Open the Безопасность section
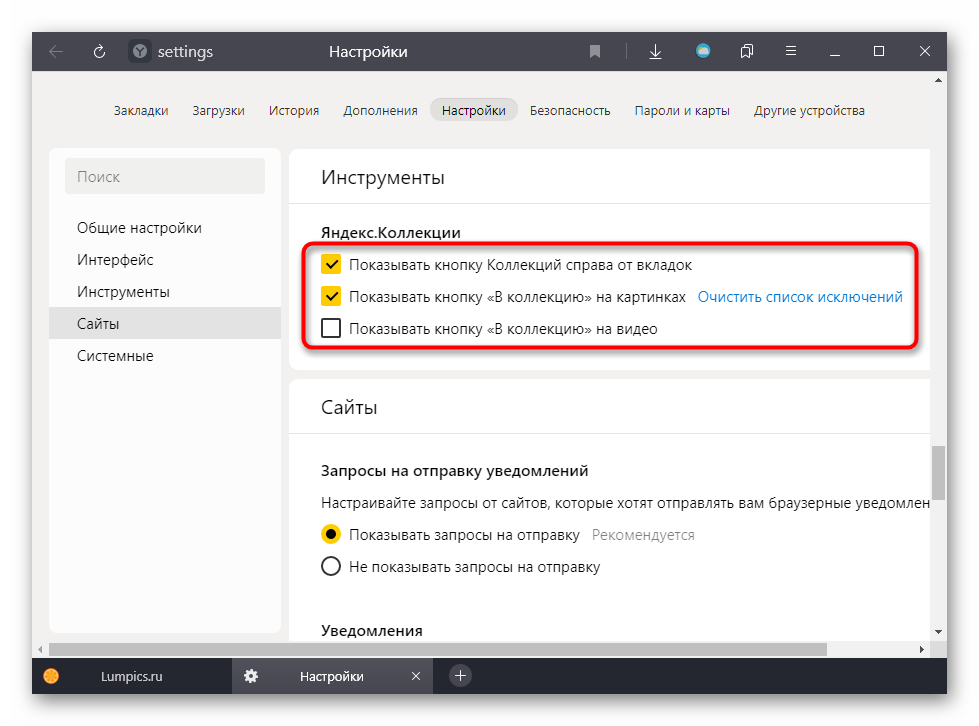979x726 pixels. 570,110
